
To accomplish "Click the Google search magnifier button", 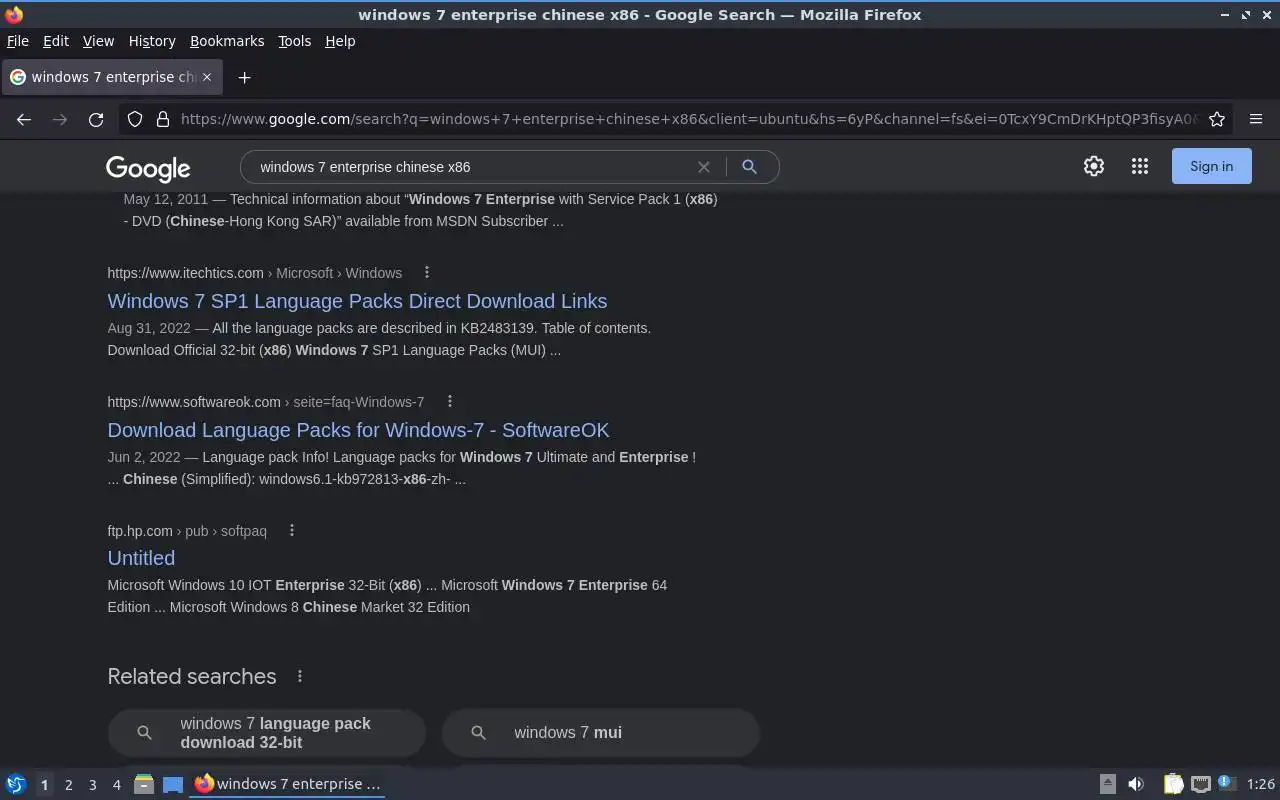I will click(749, 167).
